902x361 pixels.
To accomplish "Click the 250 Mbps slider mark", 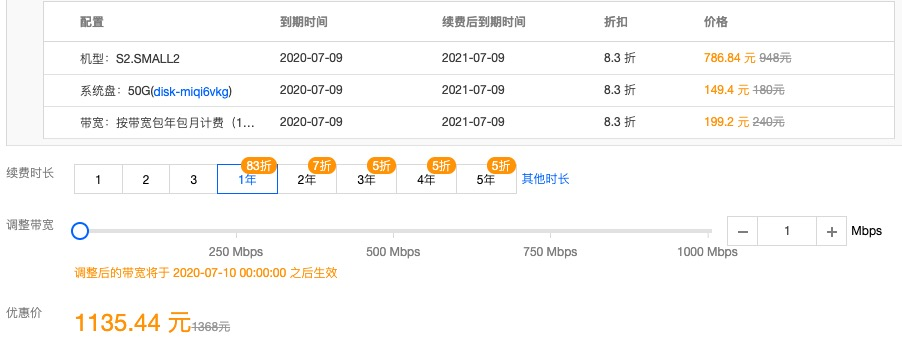I will [236, 251].
